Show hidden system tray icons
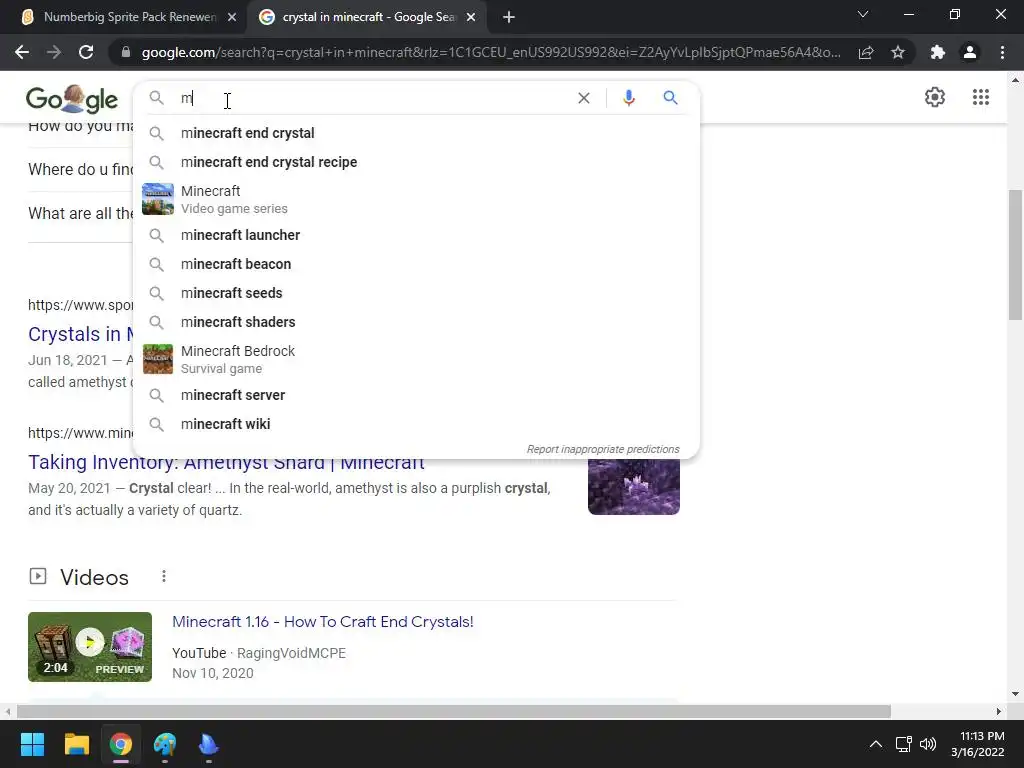Screen dimensions: 1024x768 pos(876,744)
